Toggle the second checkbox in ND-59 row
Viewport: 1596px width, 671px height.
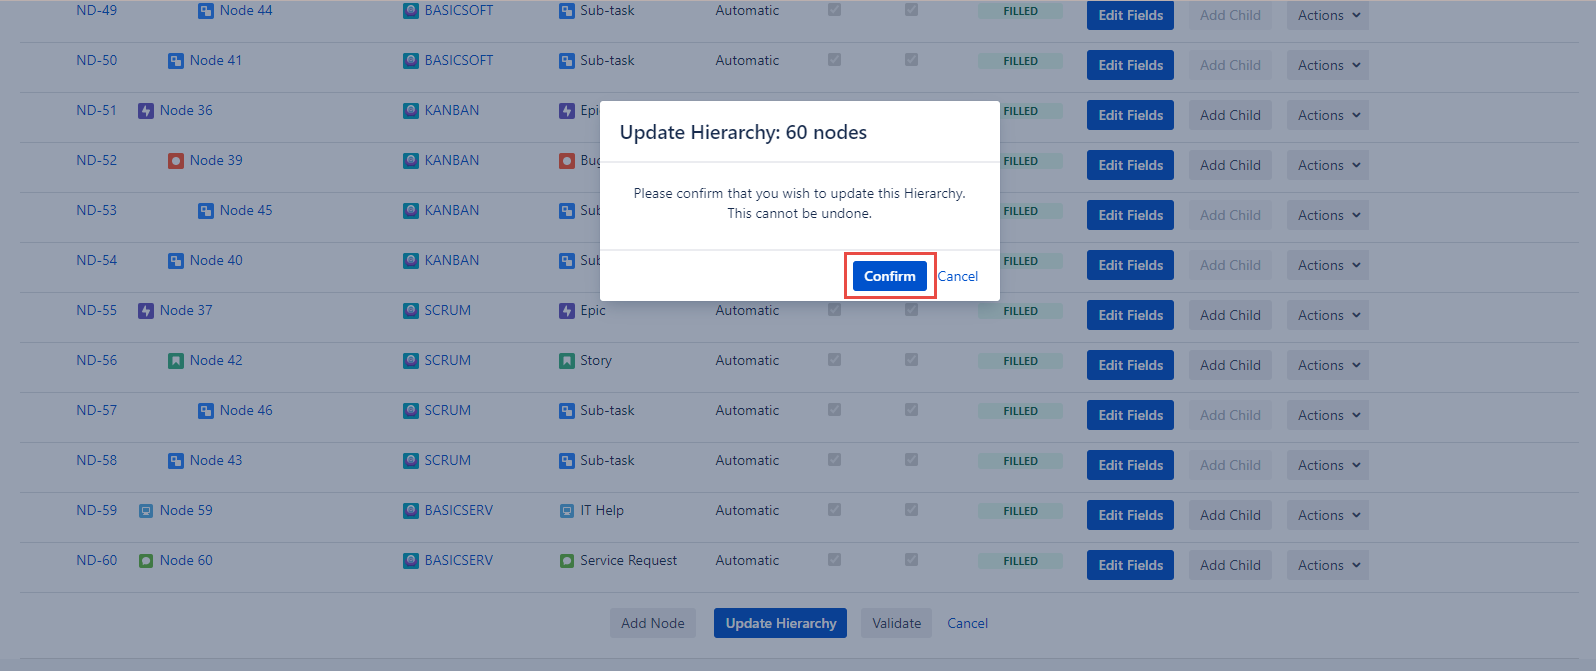click(x=911, y=510)
